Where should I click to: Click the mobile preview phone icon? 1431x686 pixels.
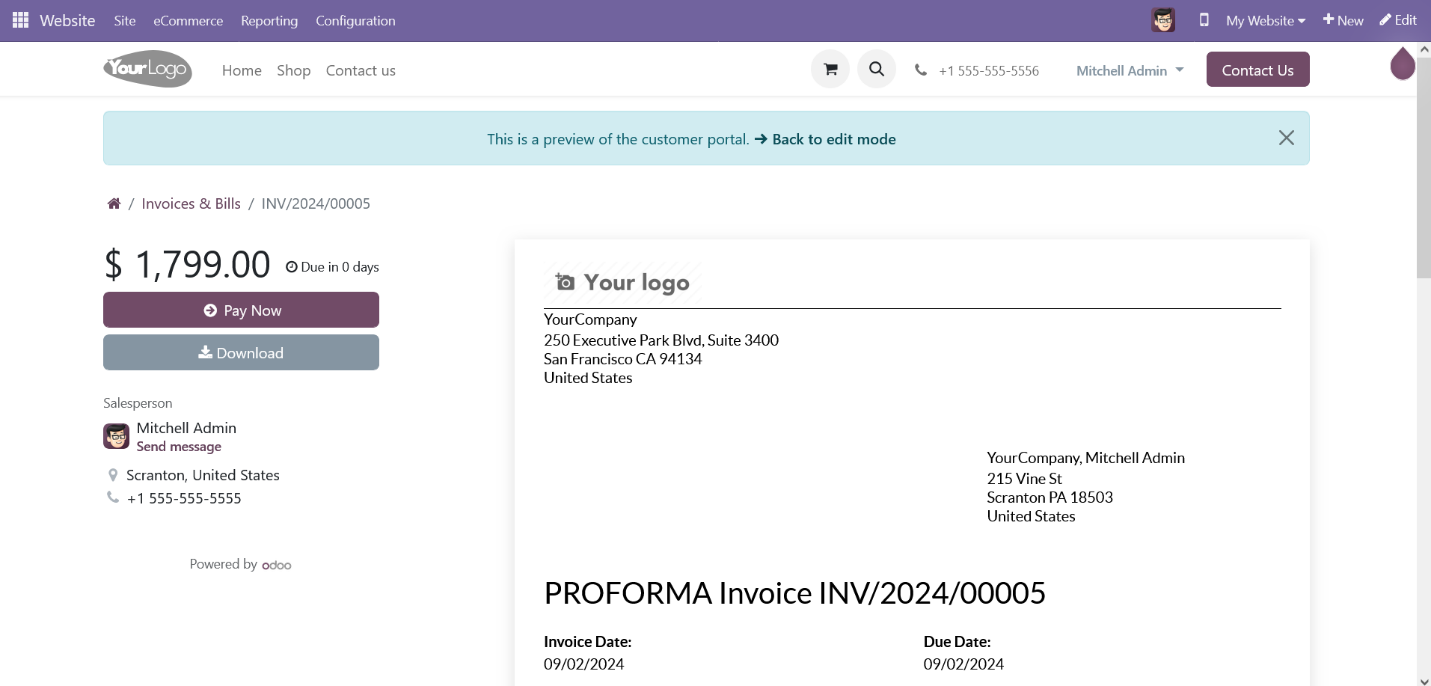click(x=1204, y=20)
